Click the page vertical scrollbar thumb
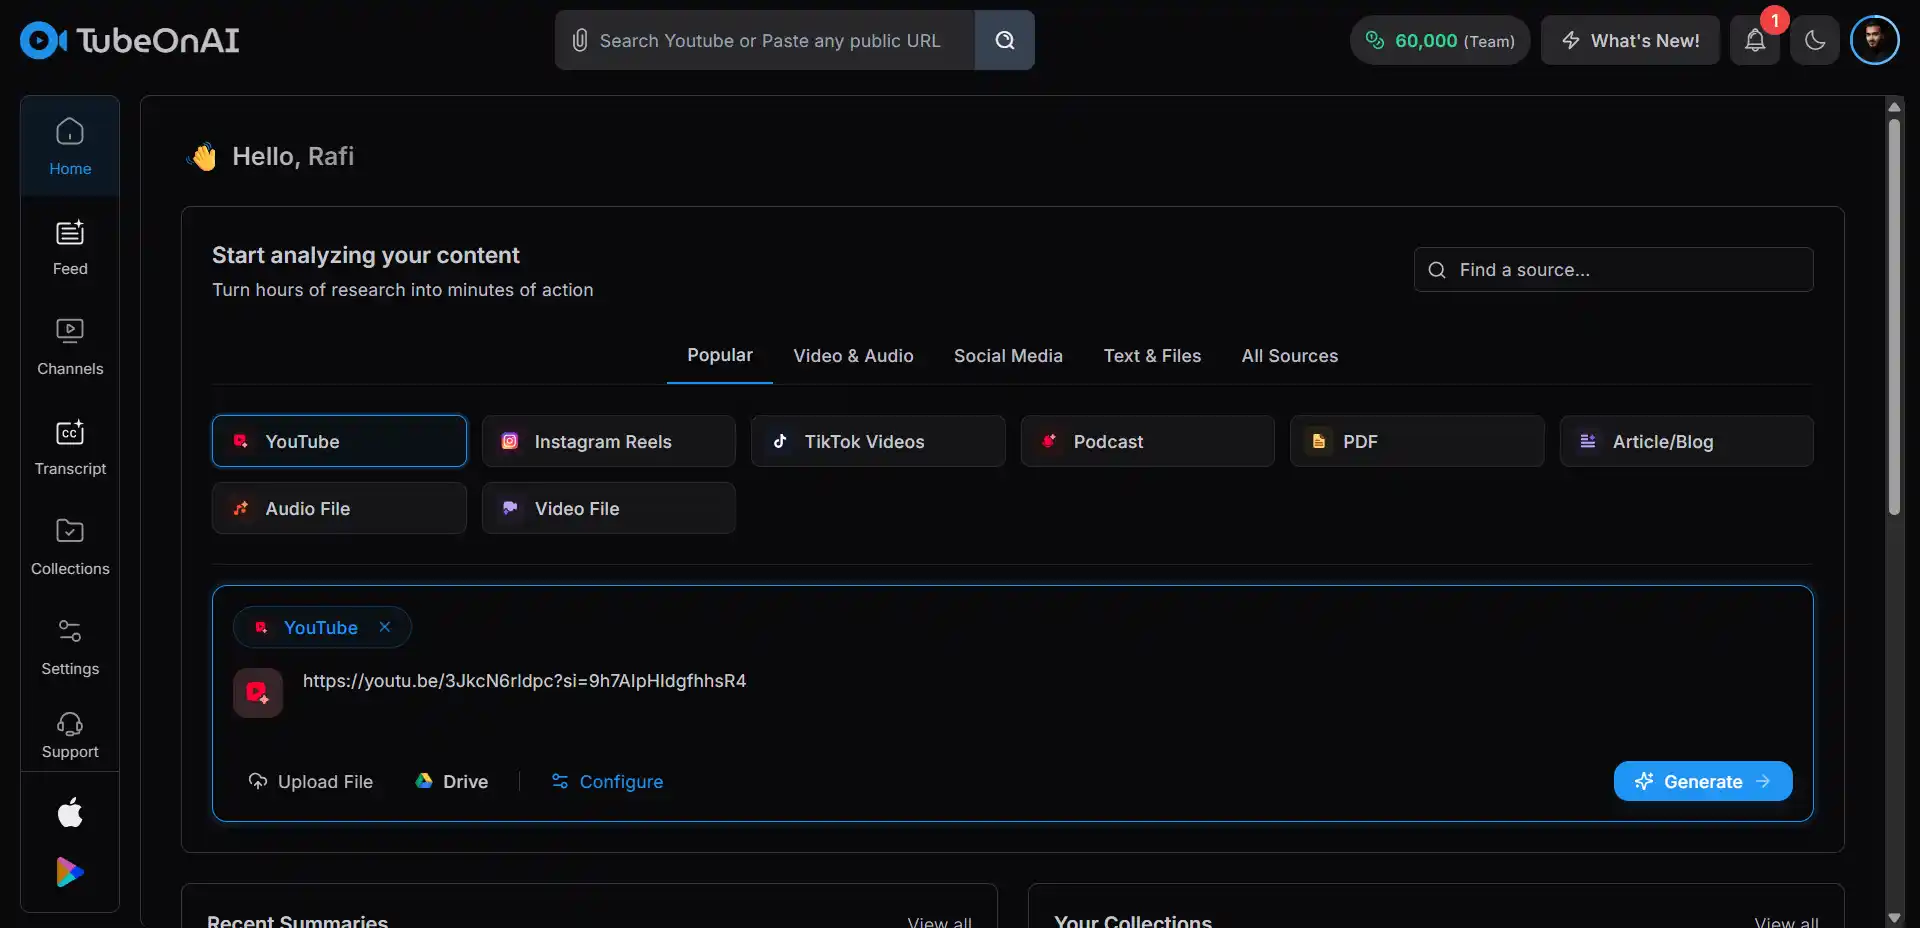 (x=1894, y=317)
